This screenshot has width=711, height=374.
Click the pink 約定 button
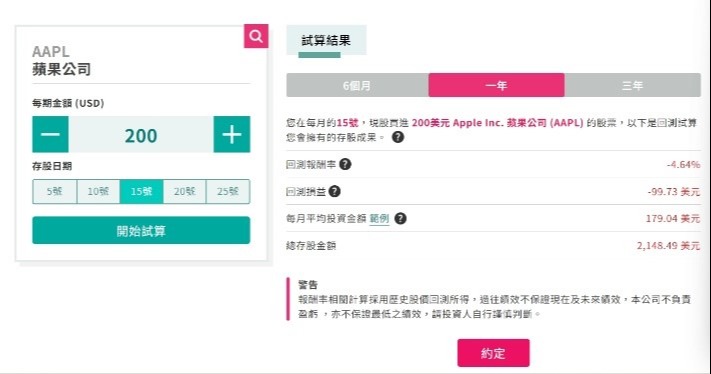coord(493,353)
